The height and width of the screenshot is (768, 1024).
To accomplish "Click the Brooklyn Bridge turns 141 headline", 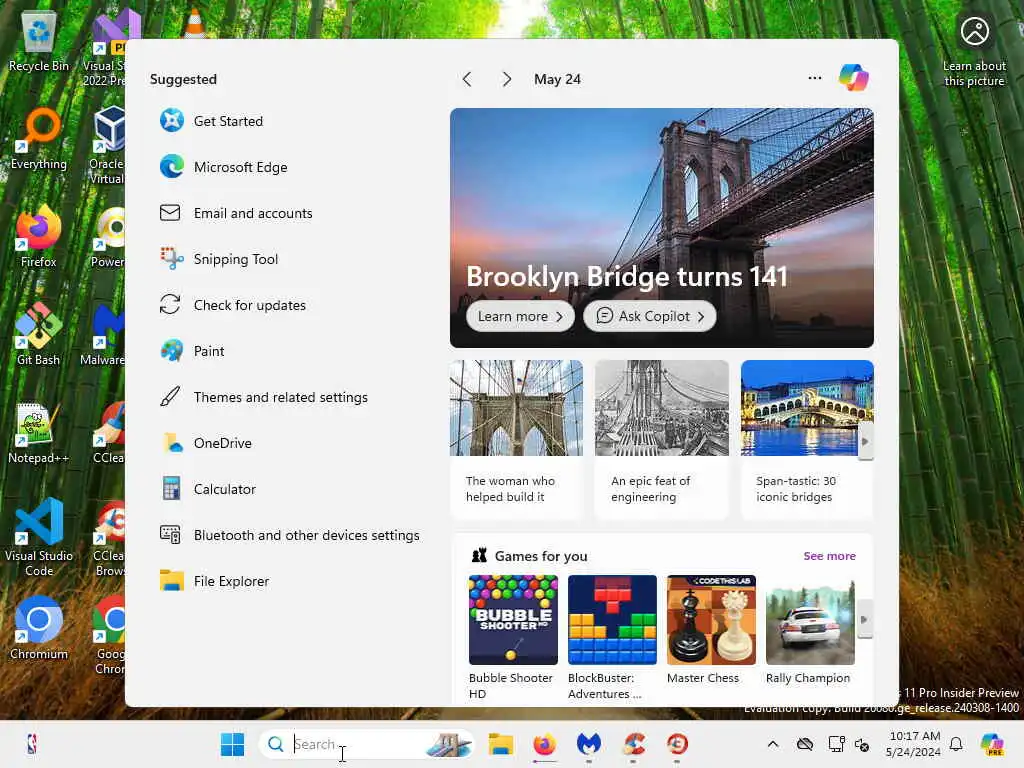I will (627, 276).
